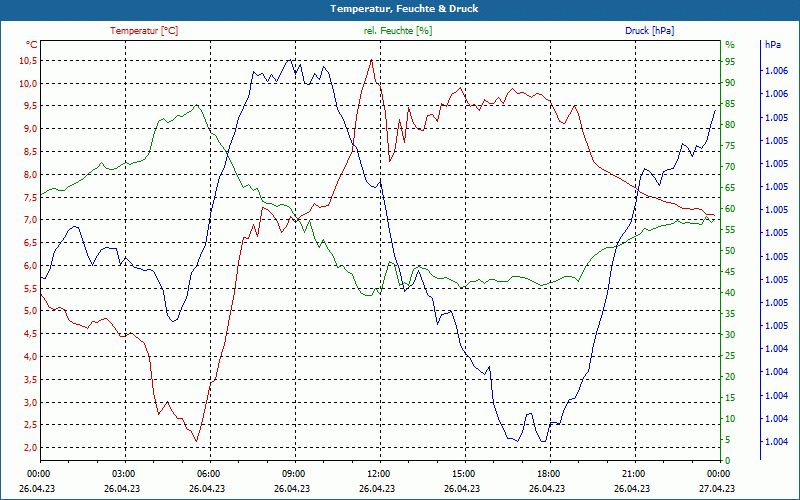Image resolution: width=800 pixels, height=500 pixels.
Task: Click green humidity axis value '40'
Action: [x=730, y=293]
